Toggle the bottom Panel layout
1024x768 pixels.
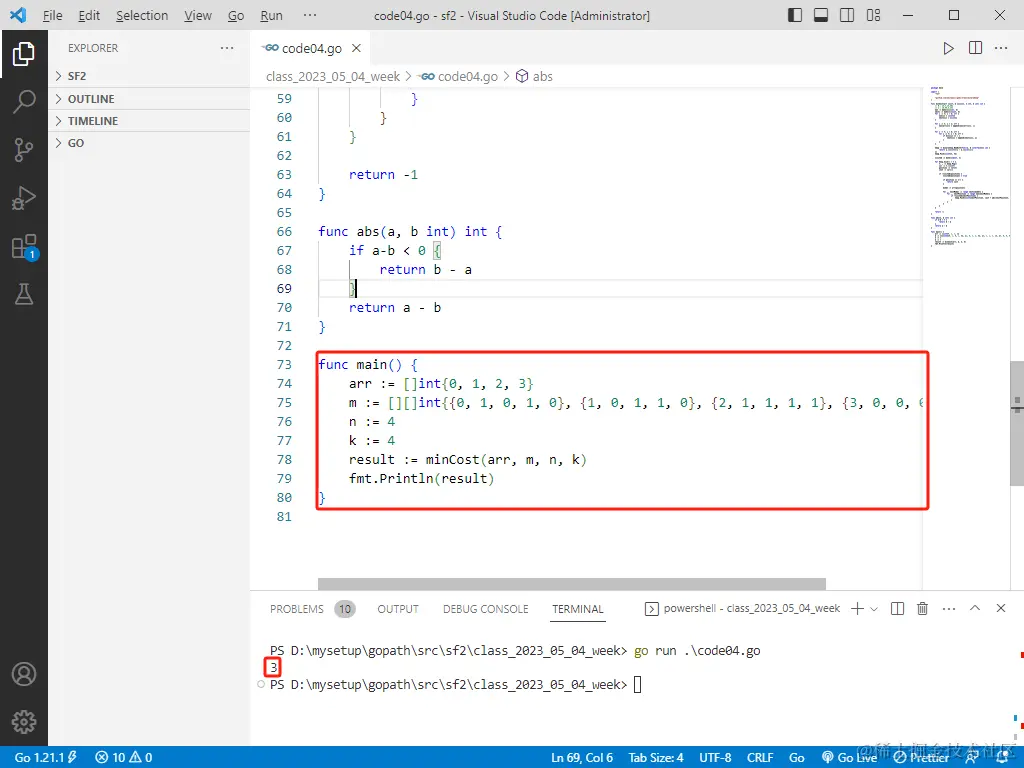(x=821, y=15)
